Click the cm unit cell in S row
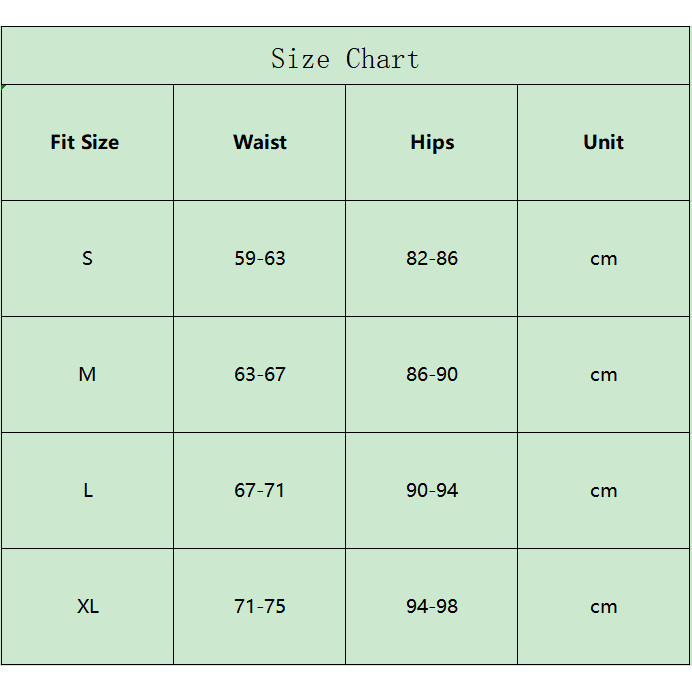Screen dimensions: 692x692 point(603,258)
